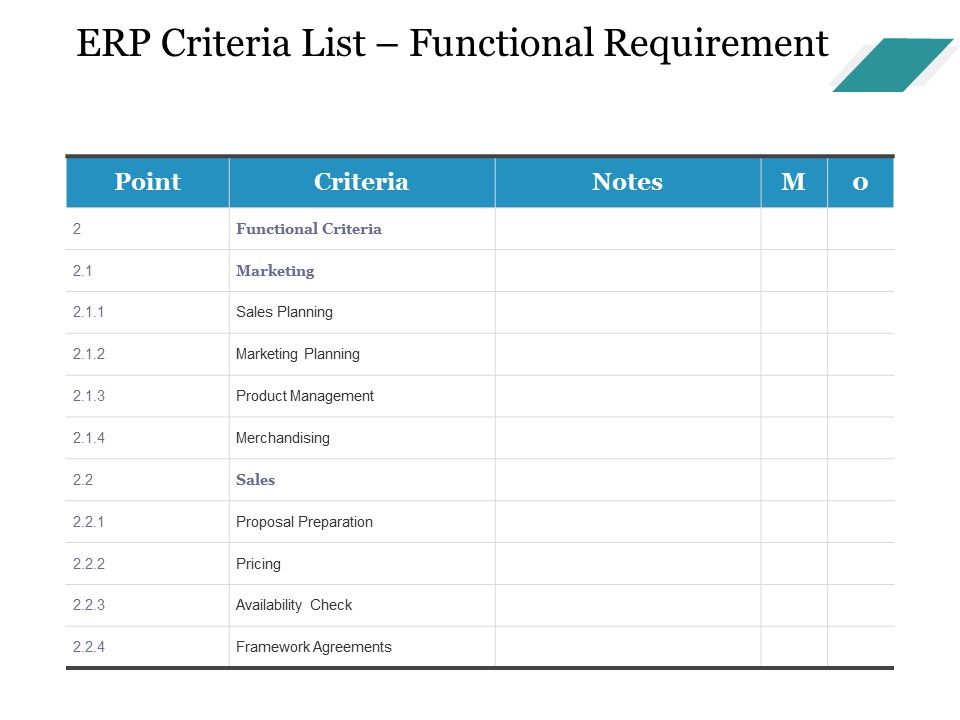Image resolution: width=960 pixels, height=720 pixels.
Task: Select the Criteria column header
Action: click(362, 182)
